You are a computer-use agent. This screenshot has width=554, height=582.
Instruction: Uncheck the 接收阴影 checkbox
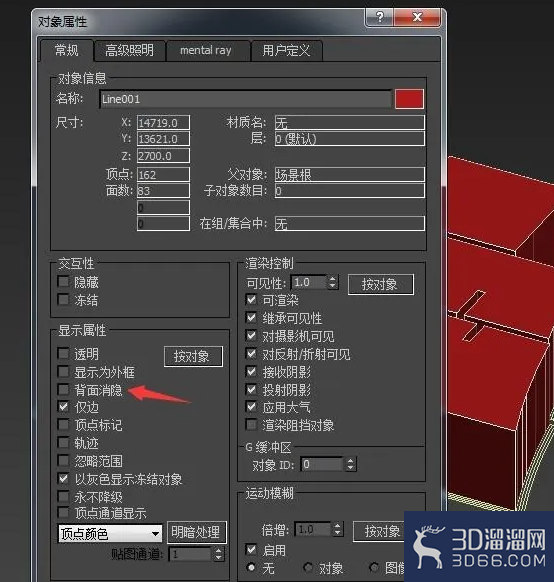click(x=251, y=371)
